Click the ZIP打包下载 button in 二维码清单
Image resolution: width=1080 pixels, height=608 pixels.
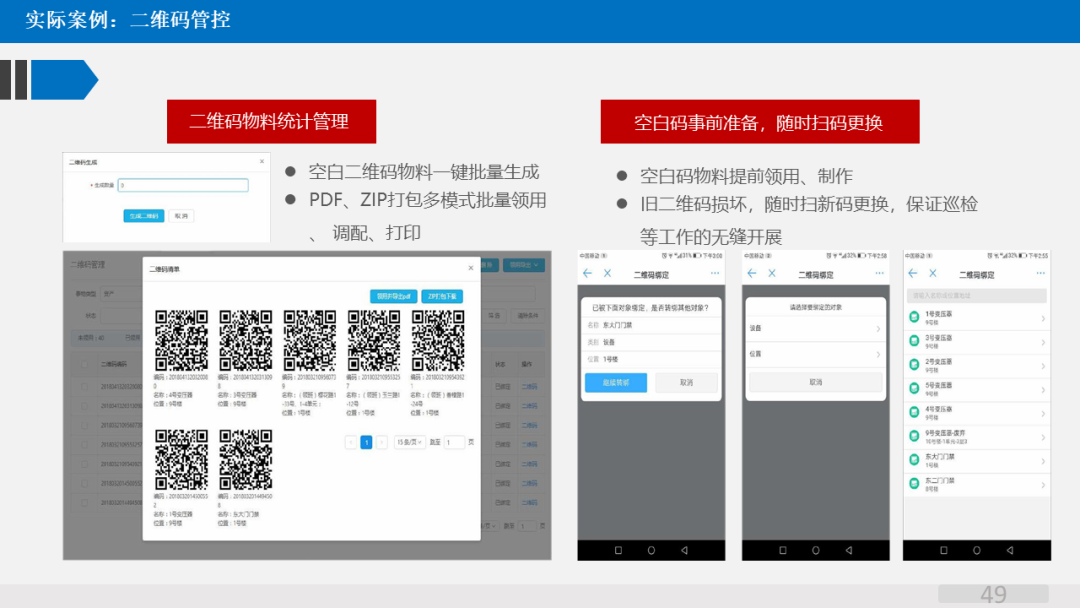click(x=441, y=296)
